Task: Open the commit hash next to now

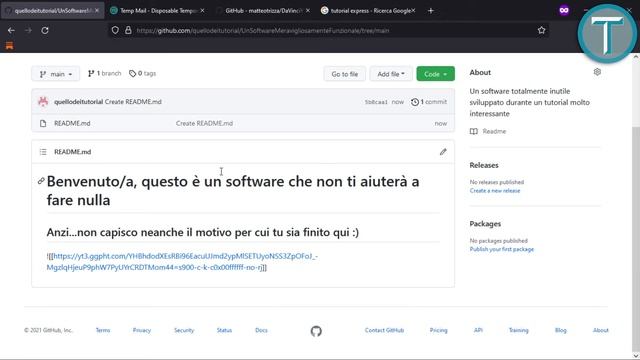Action: click(x=376, y=102)
